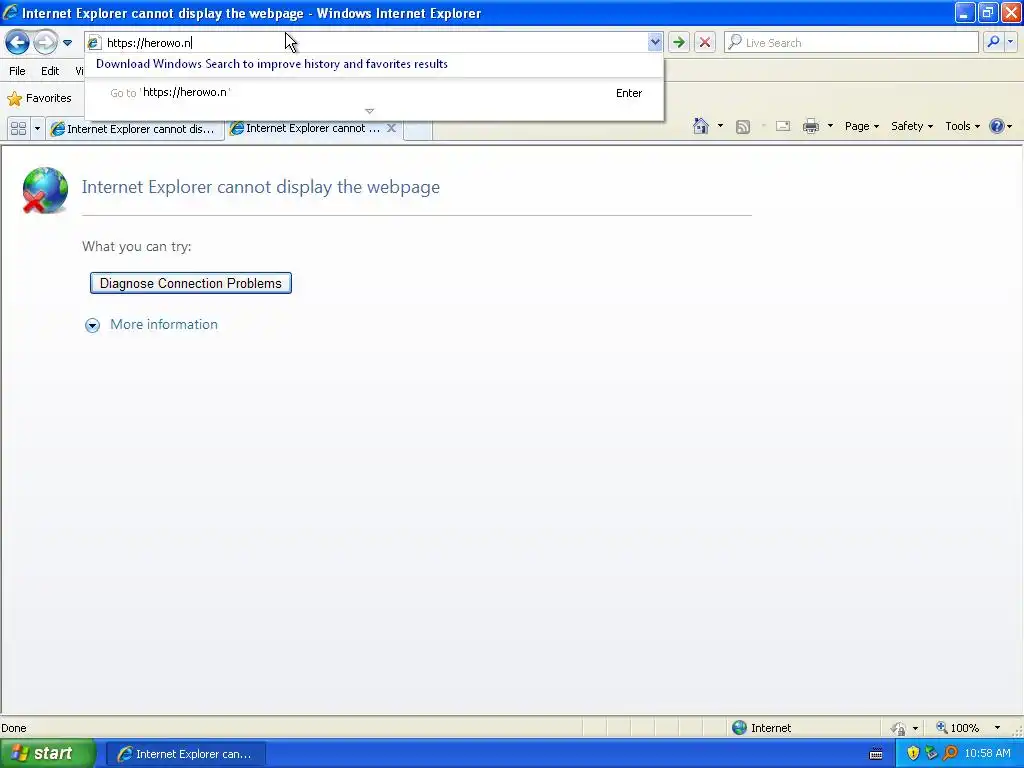Image resolution: width=1024 pixels, height=768 pixels.
Task: Click the Read Mail envelope icon
Action: (782, 126)
